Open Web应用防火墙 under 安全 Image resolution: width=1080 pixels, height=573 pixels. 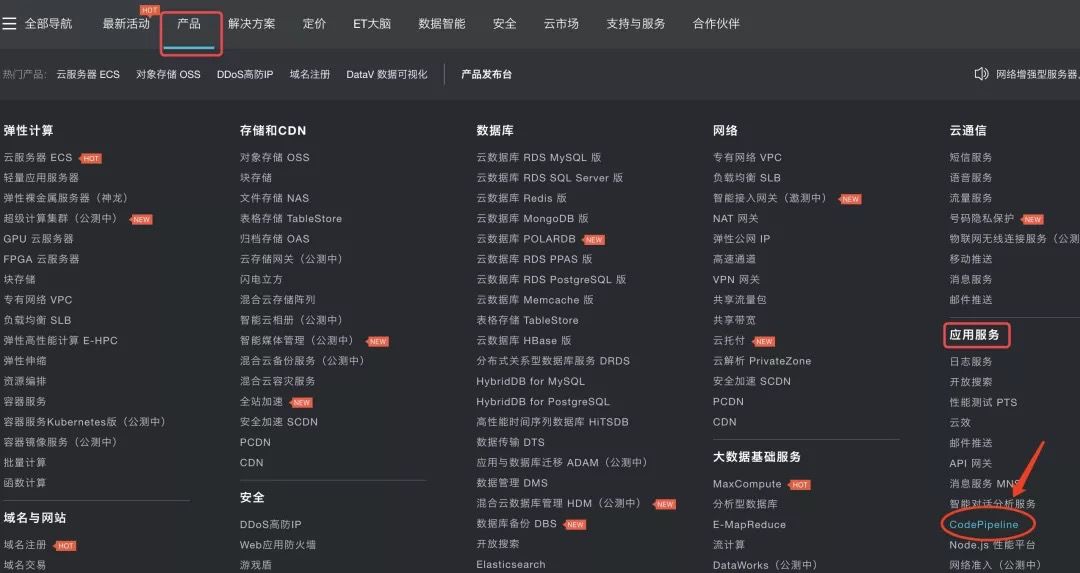point(278,544)
